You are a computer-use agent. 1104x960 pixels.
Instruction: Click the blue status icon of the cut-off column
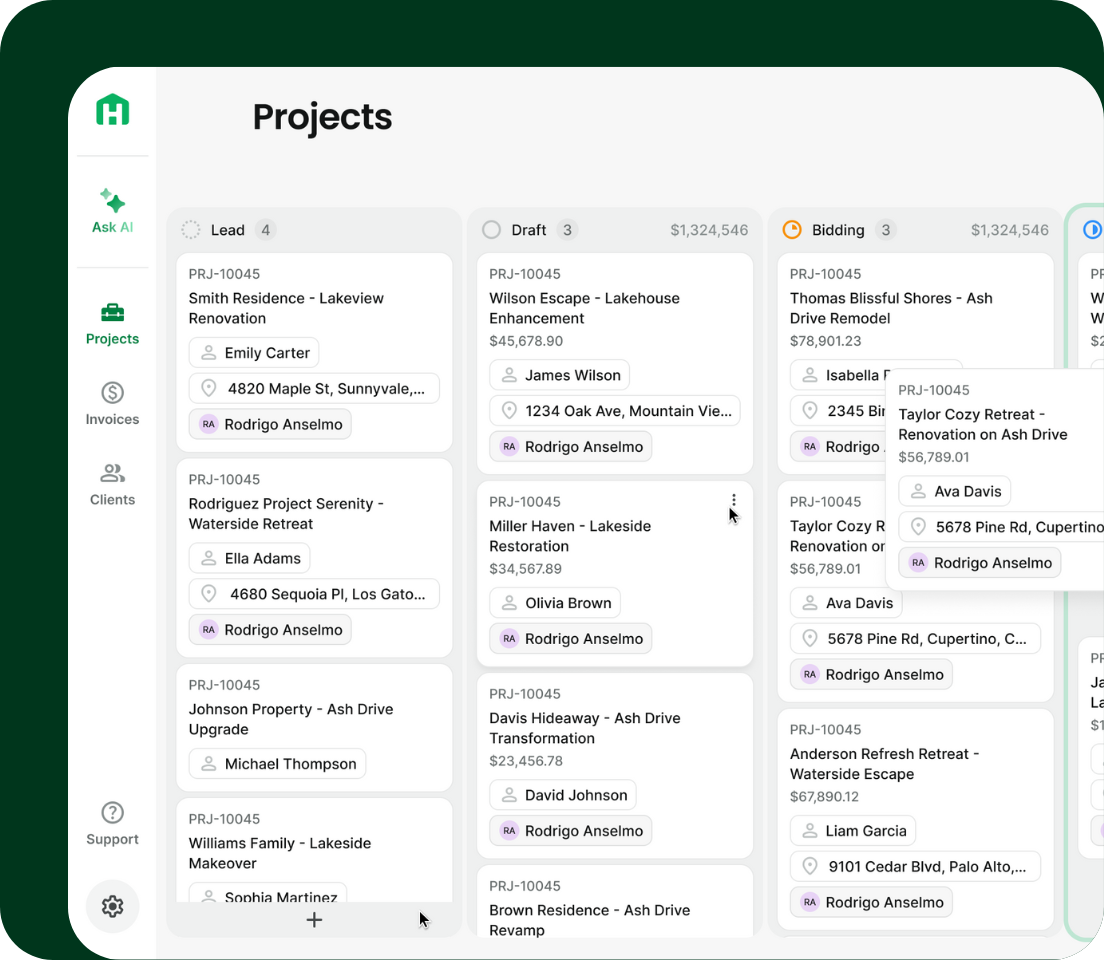(1093, 230)
